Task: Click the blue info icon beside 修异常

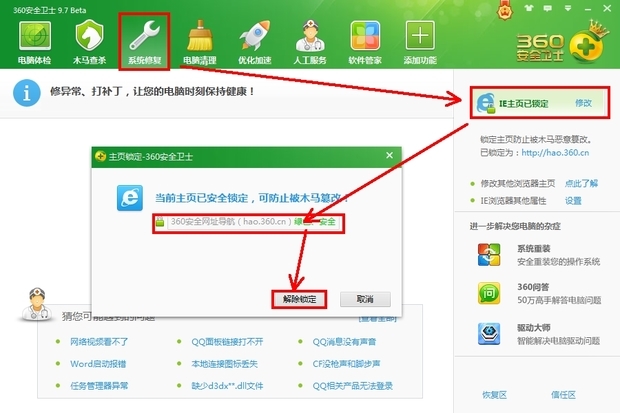Action: tap(26, 93)
